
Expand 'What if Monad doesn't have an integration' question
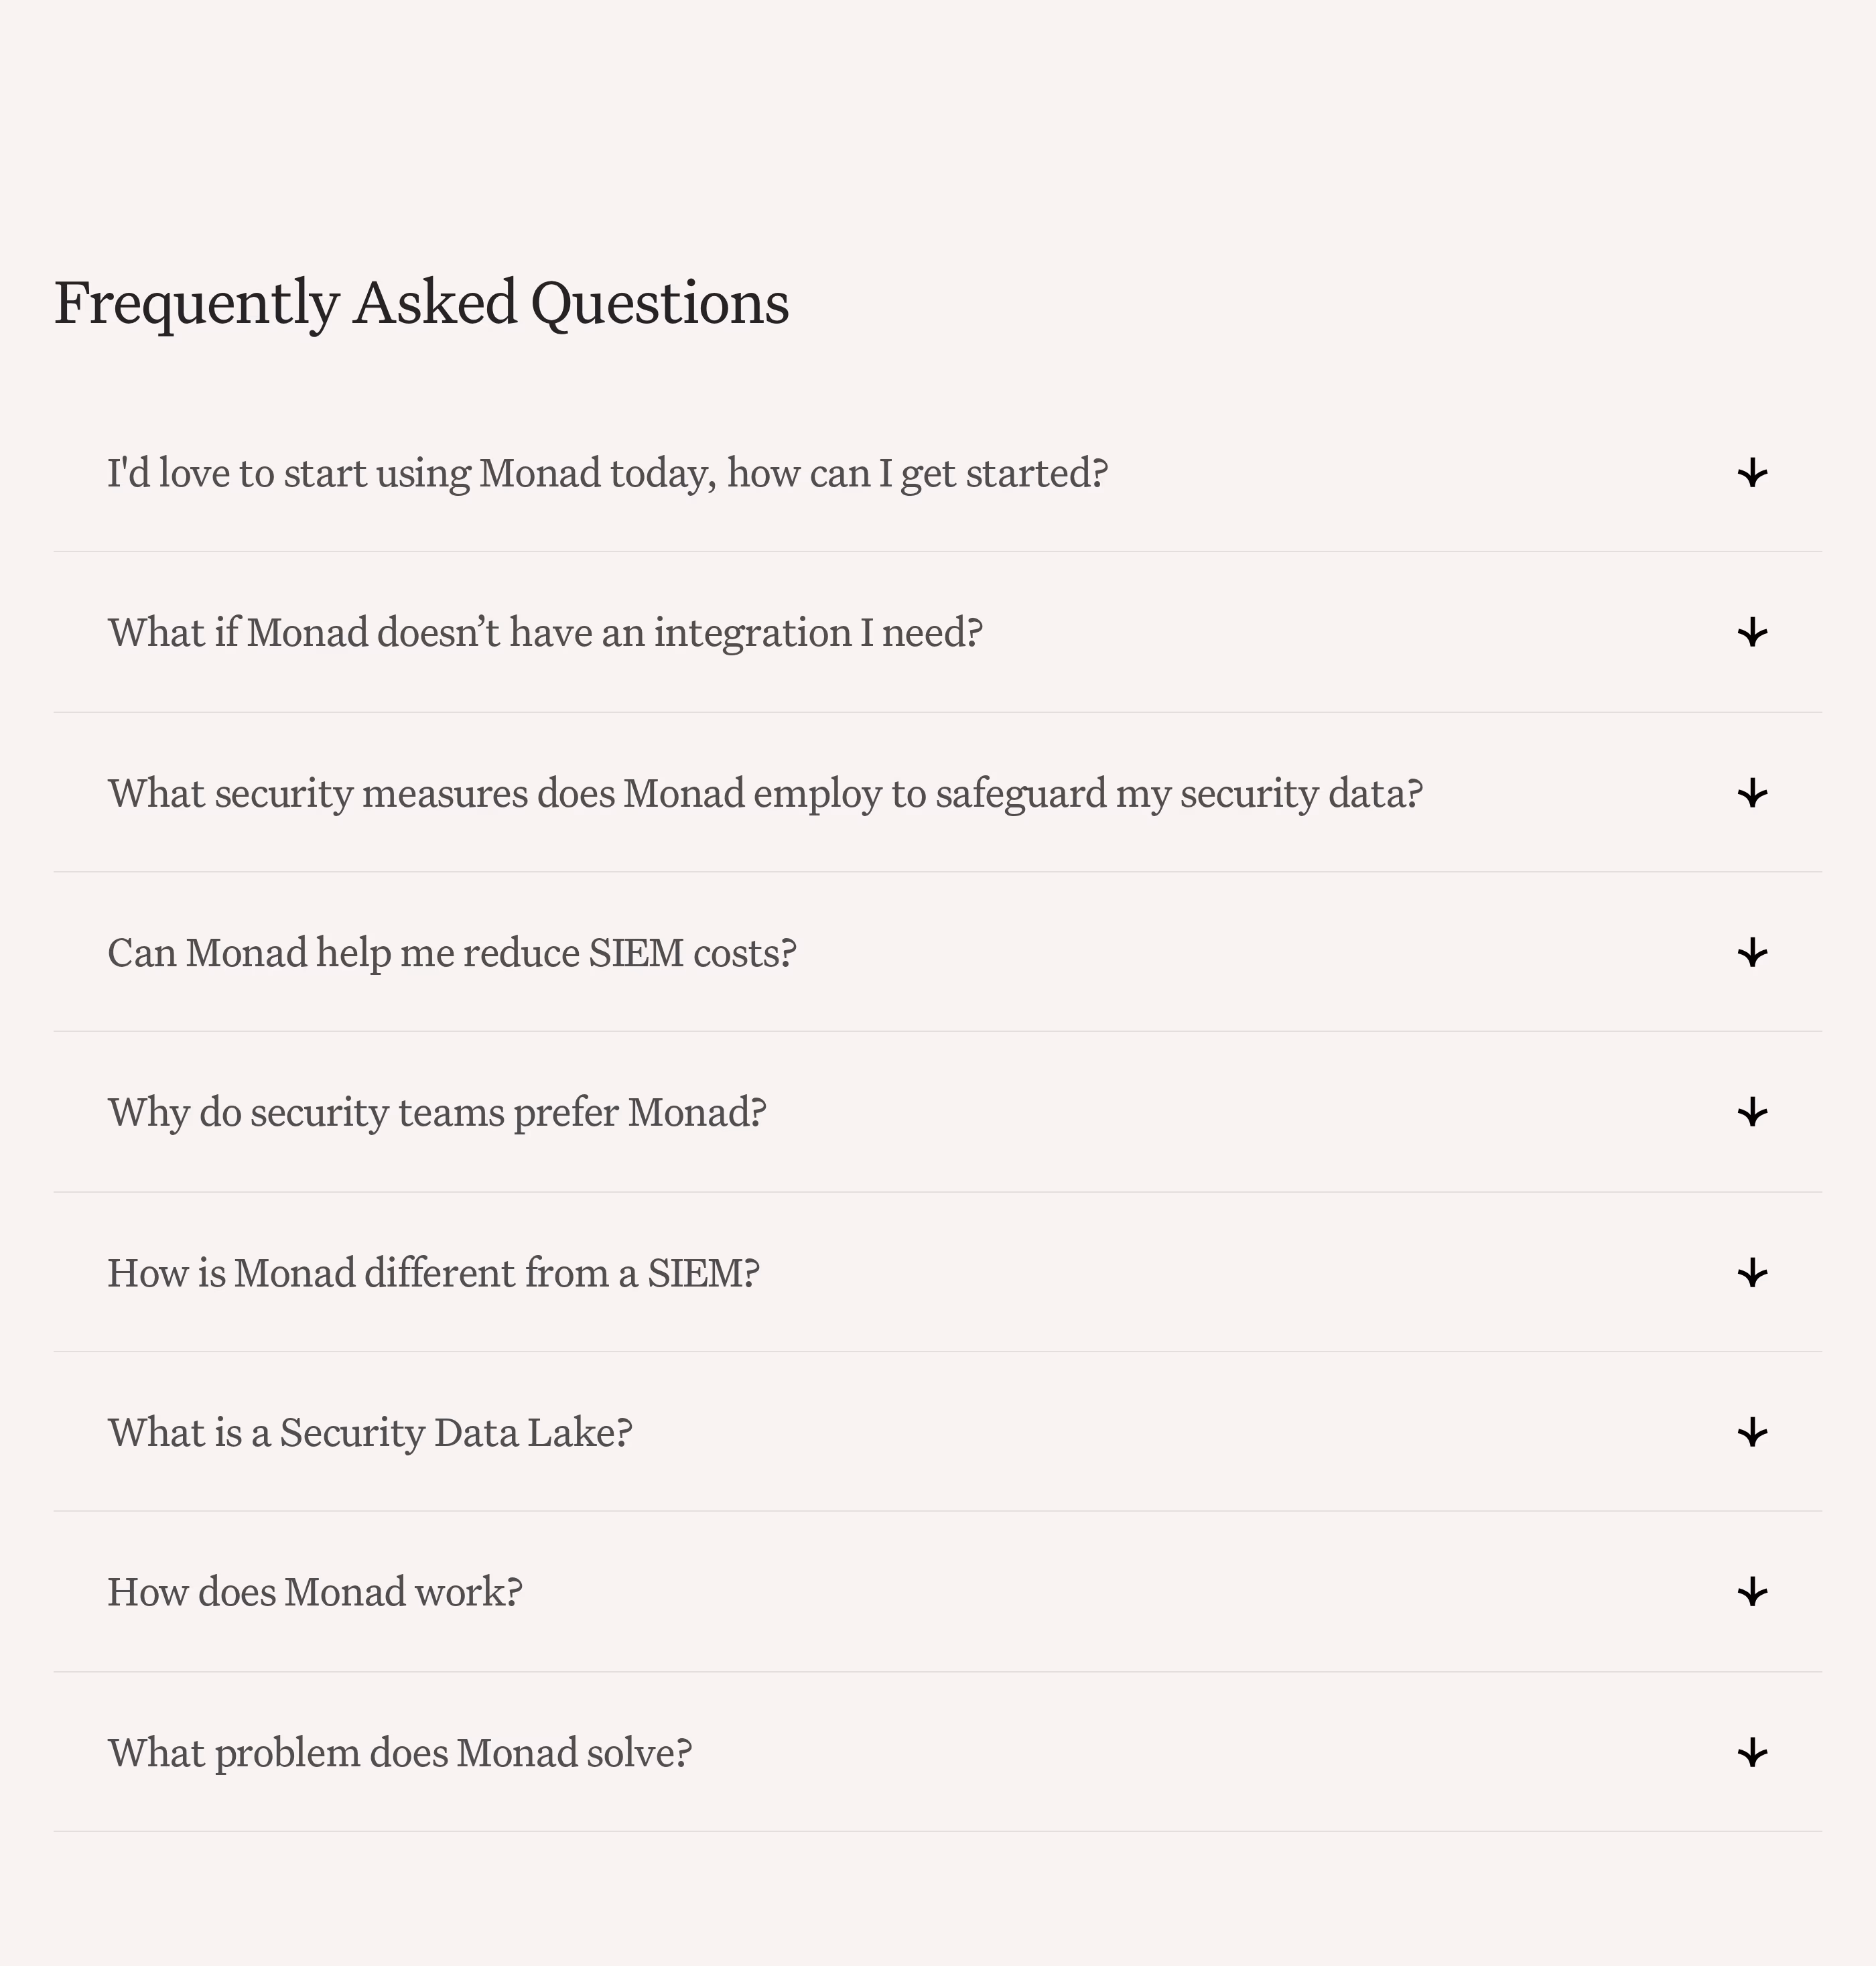click(x=545, y=633)
